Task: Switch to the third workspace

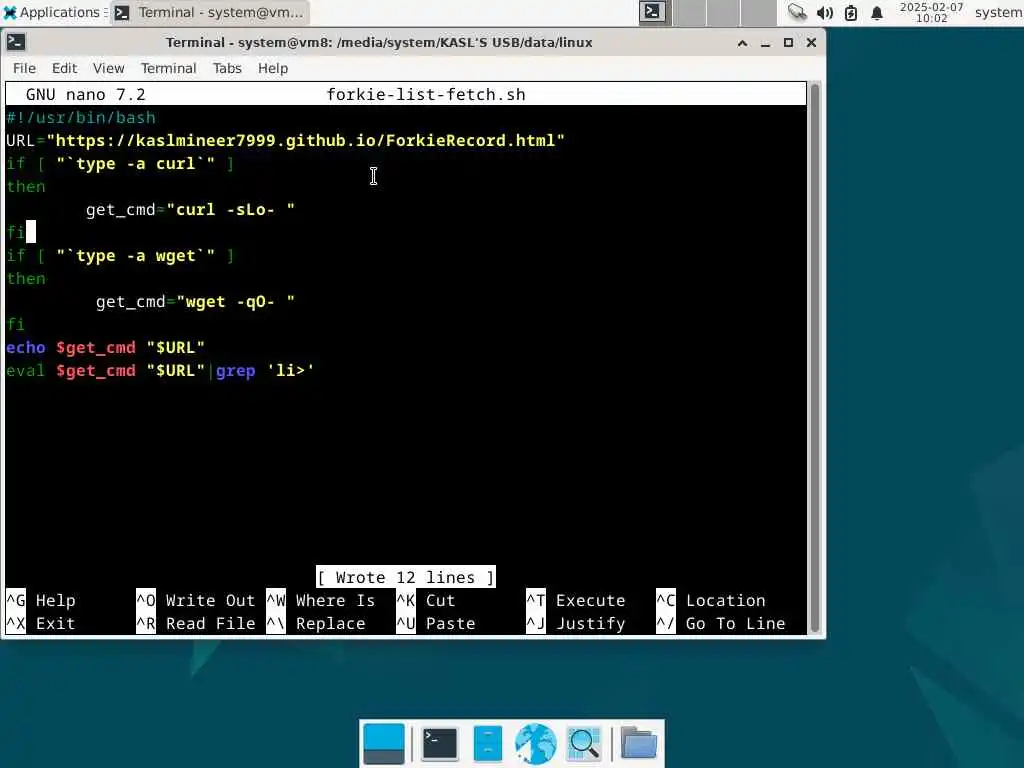Action: point(724,12)
